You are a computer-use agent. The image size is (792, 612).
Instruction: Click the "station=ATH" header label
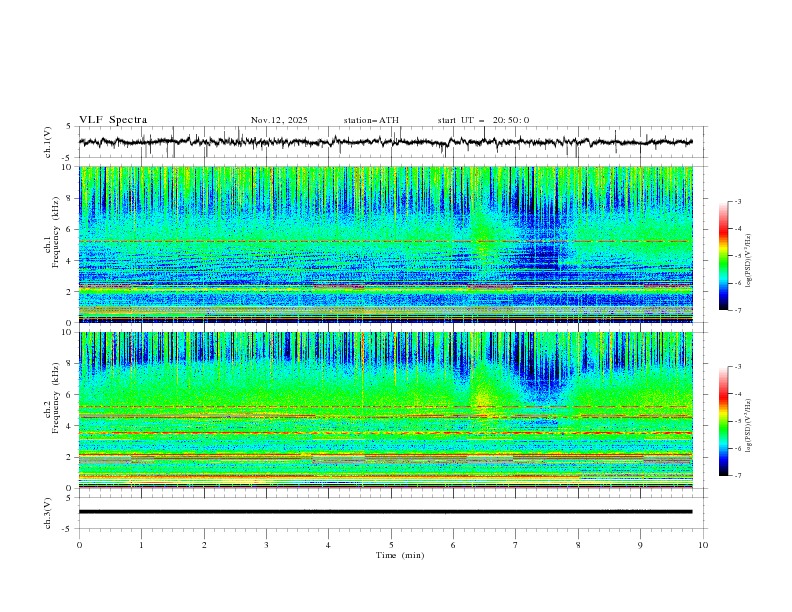click(x=371, y=120)
